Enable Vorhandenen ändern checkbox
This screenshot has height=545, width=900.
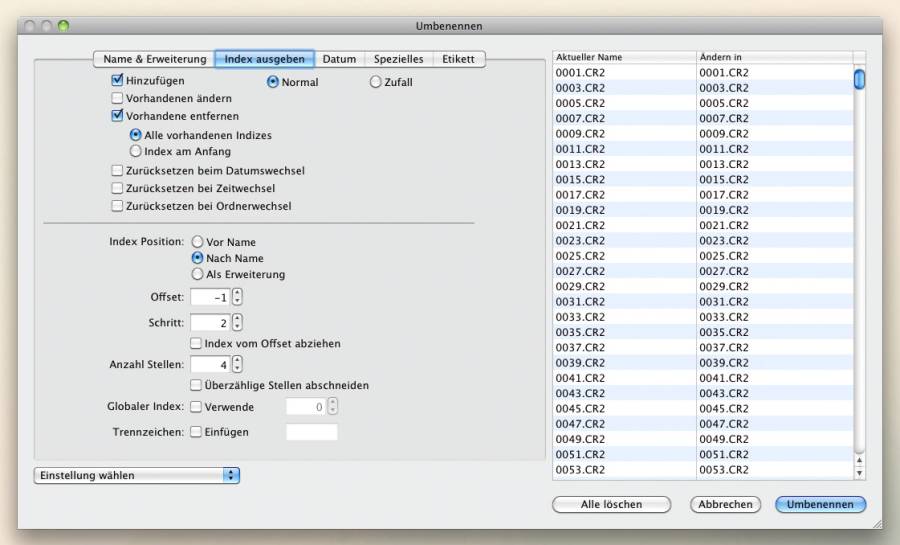click(117, 98)
